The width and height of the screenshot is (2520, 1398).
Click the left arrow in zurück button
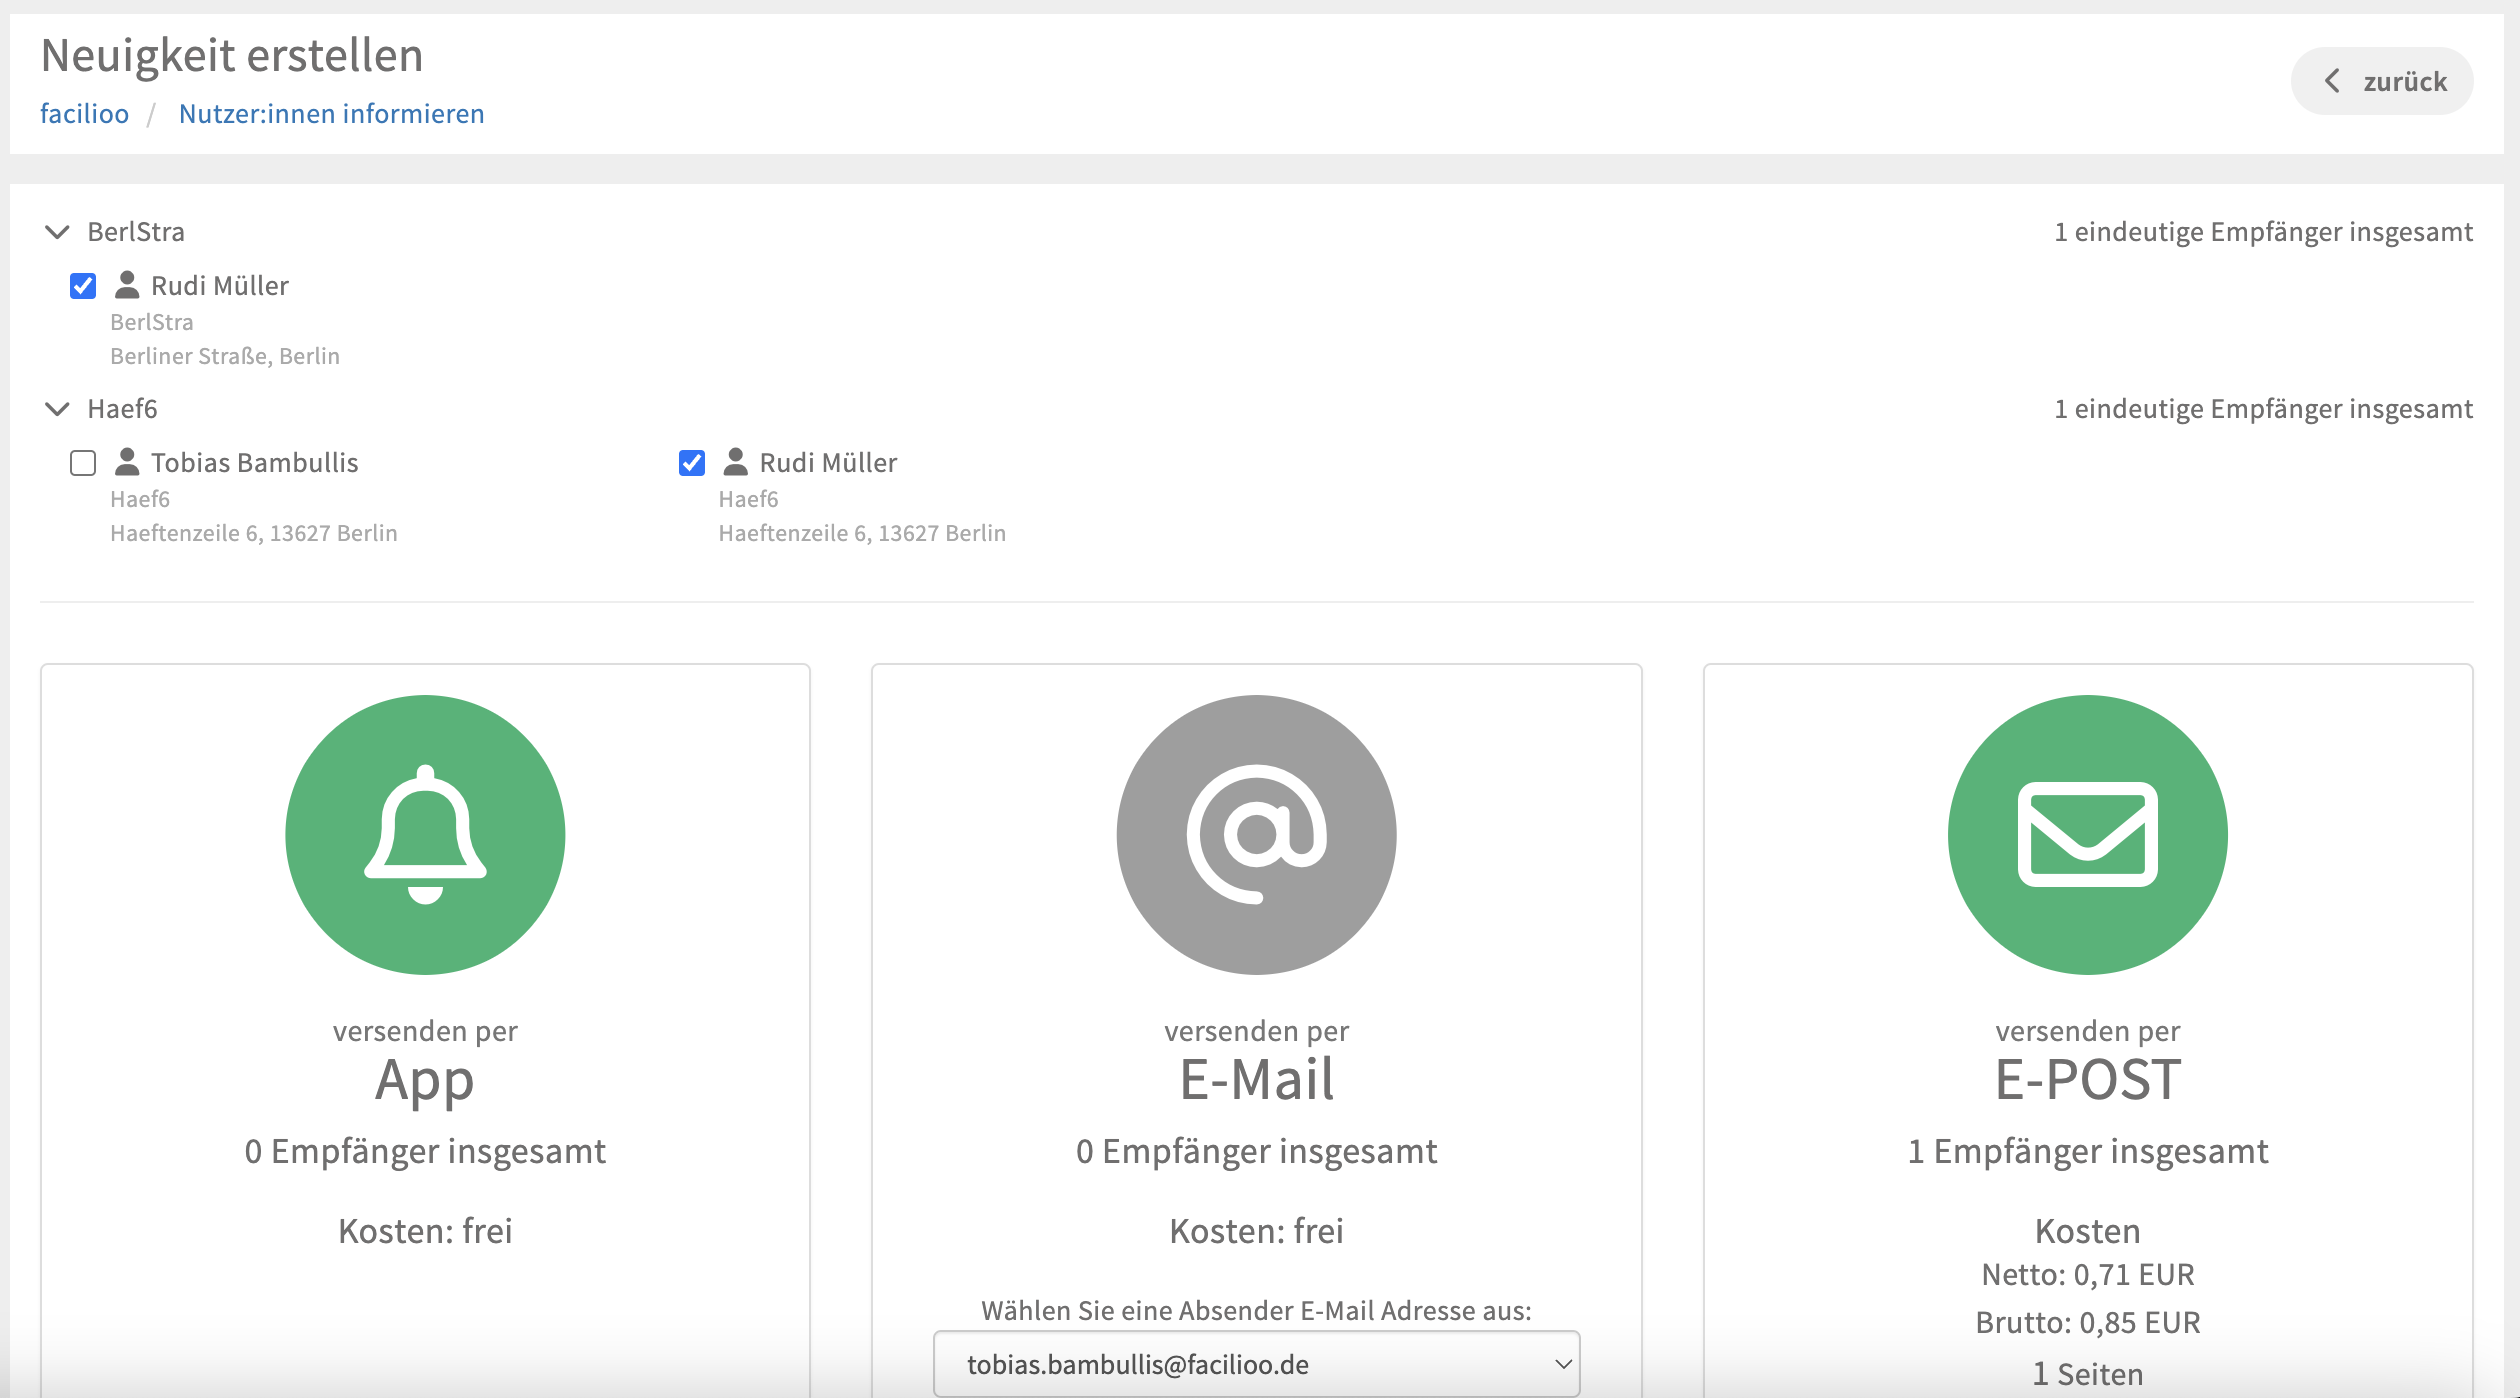click(2332, 81)
